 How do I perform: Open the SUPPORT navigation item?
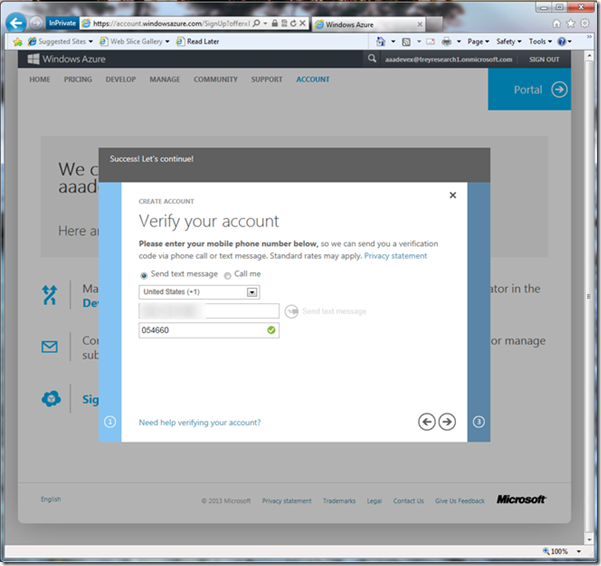click(x=267, y=79)
